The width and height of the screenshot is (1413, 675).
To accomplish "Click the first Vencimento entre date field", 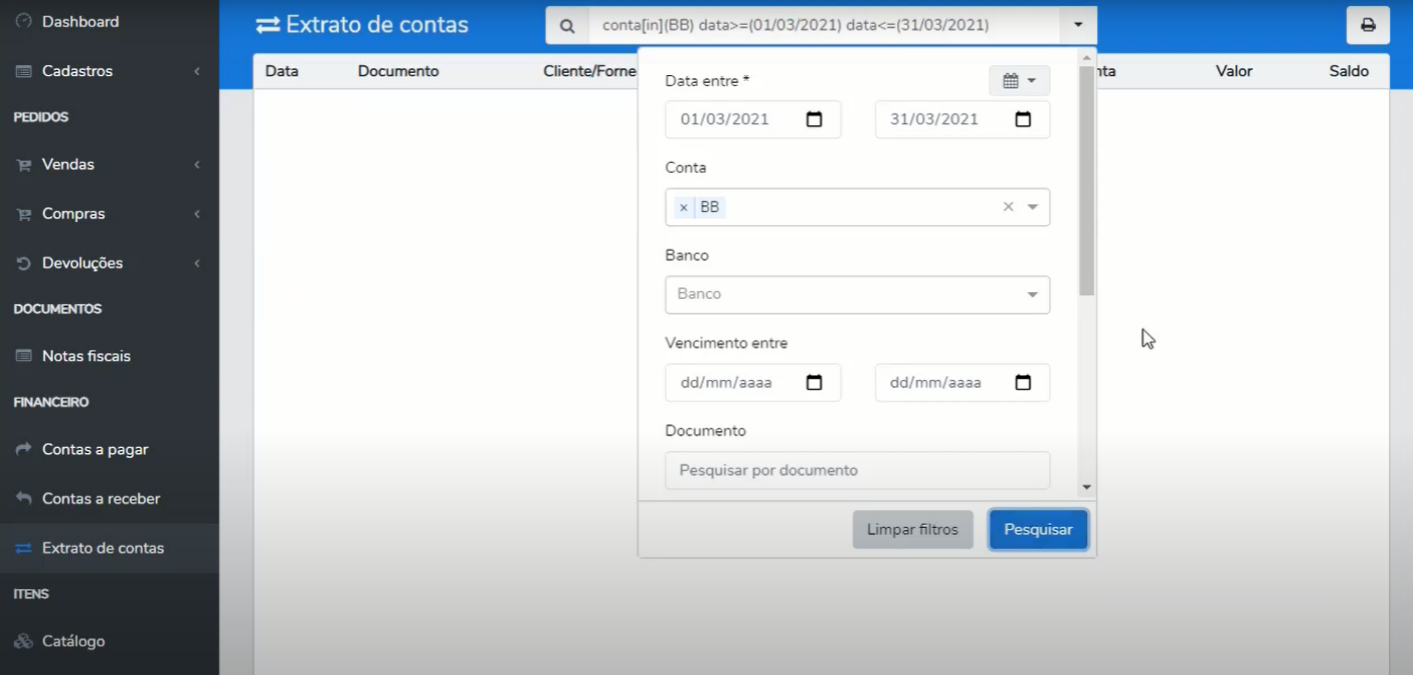I will tap(753, 382).
